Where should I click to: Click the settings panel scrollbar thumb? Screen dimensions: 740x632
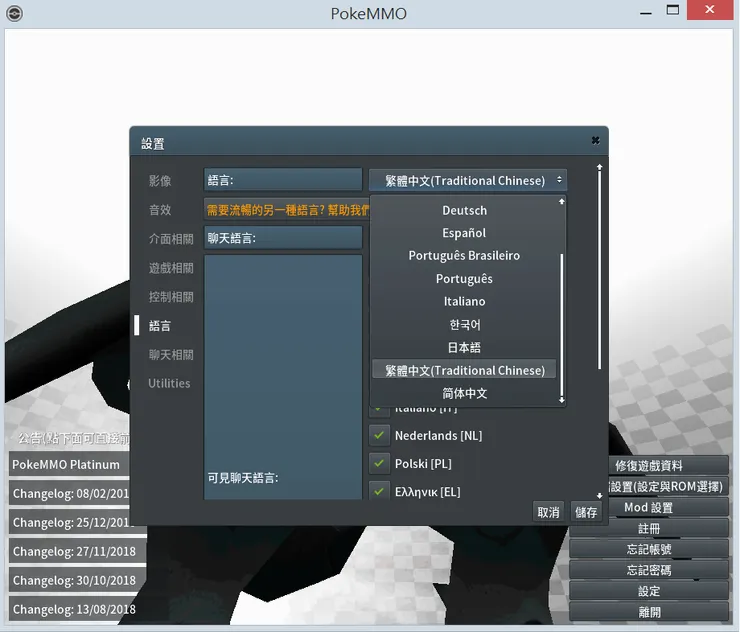pos(599,270)
